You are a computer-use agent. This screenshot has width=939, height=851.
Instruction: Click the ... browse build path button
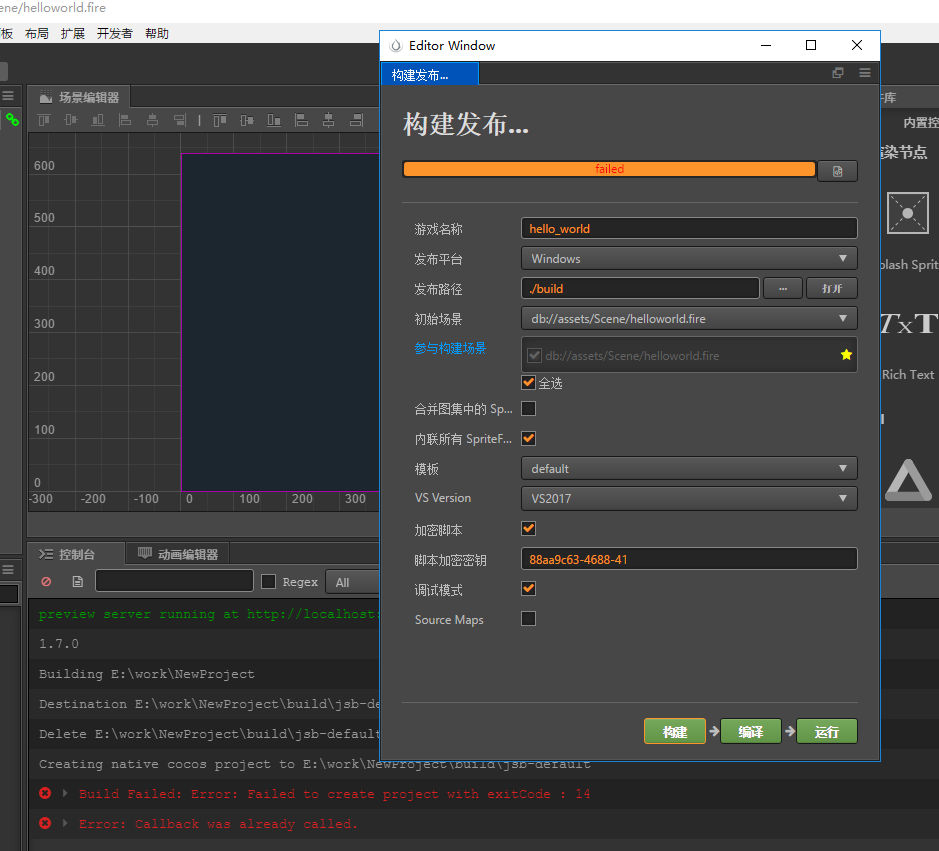(783, 289)
